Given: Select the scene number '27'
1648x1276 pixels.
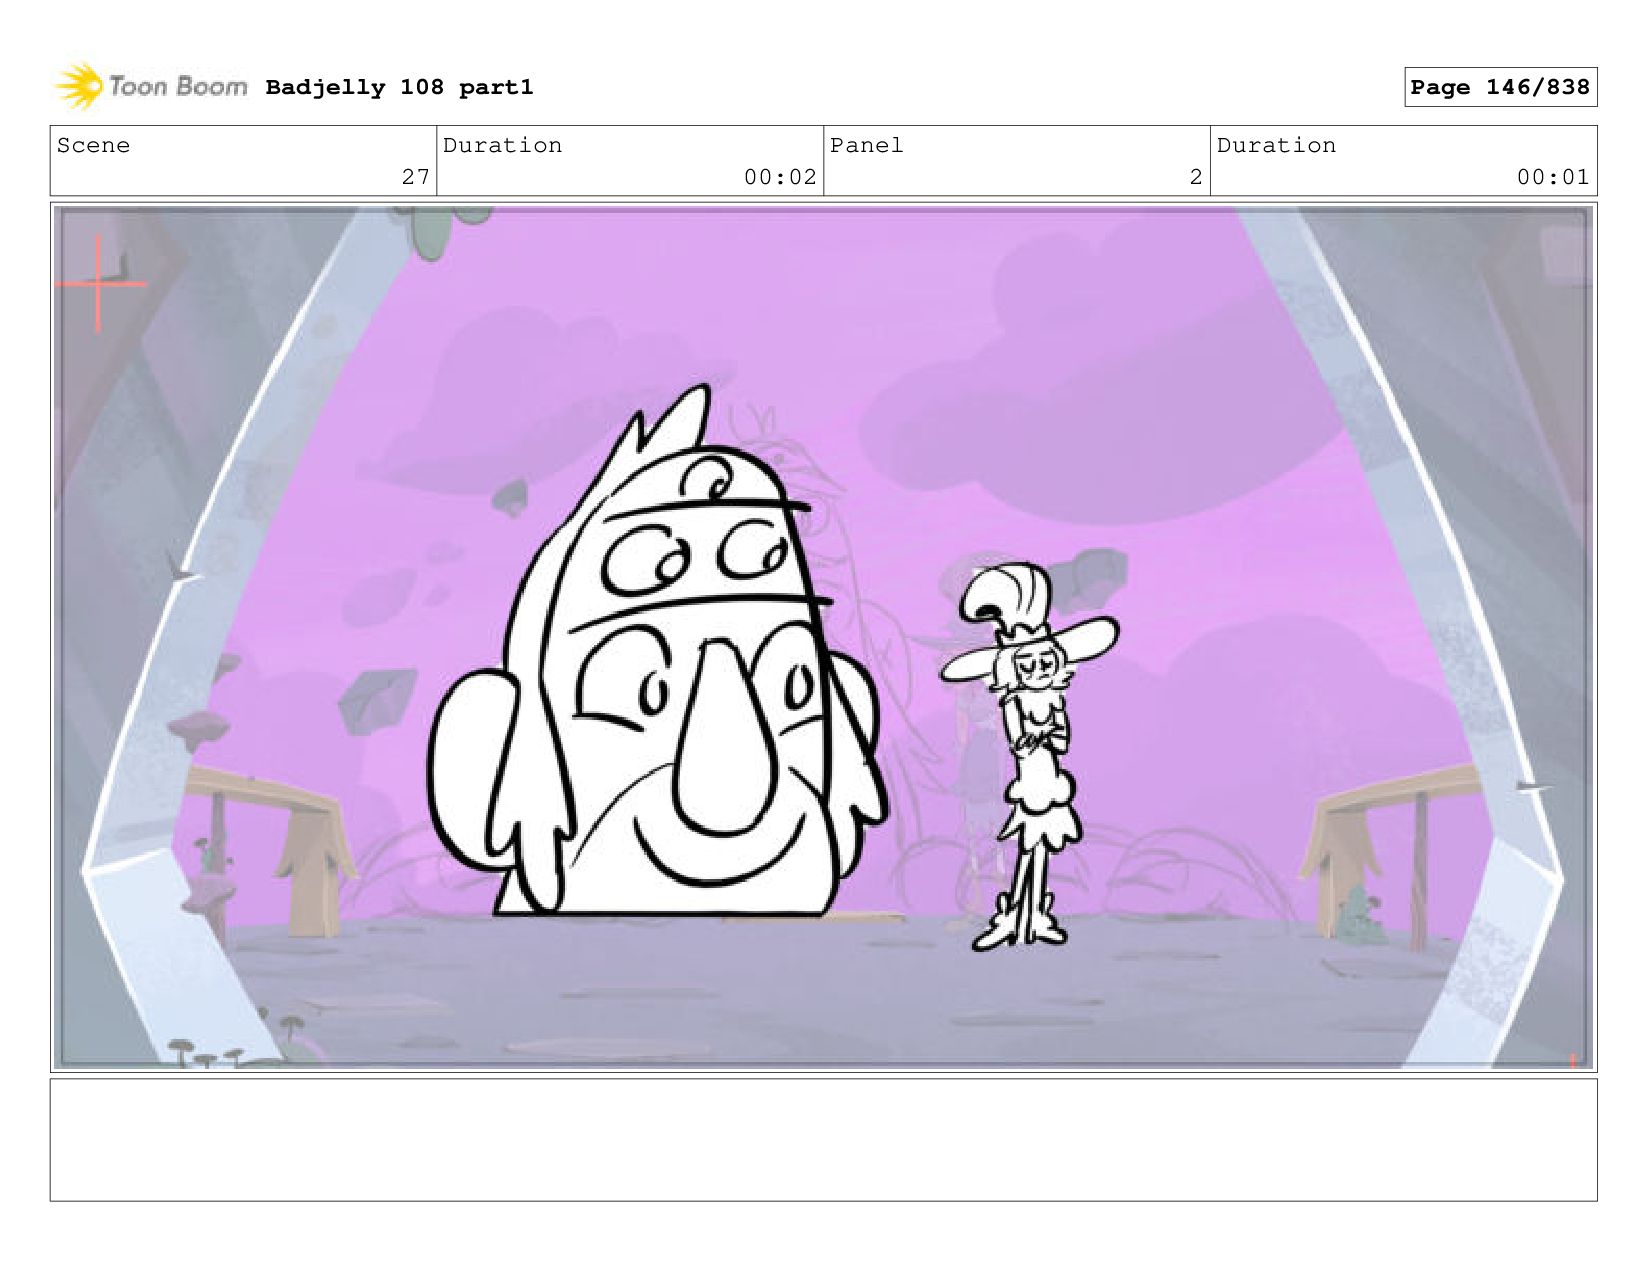Looking at the screenshot, I should pyautogui.click(x=415, y=177).
